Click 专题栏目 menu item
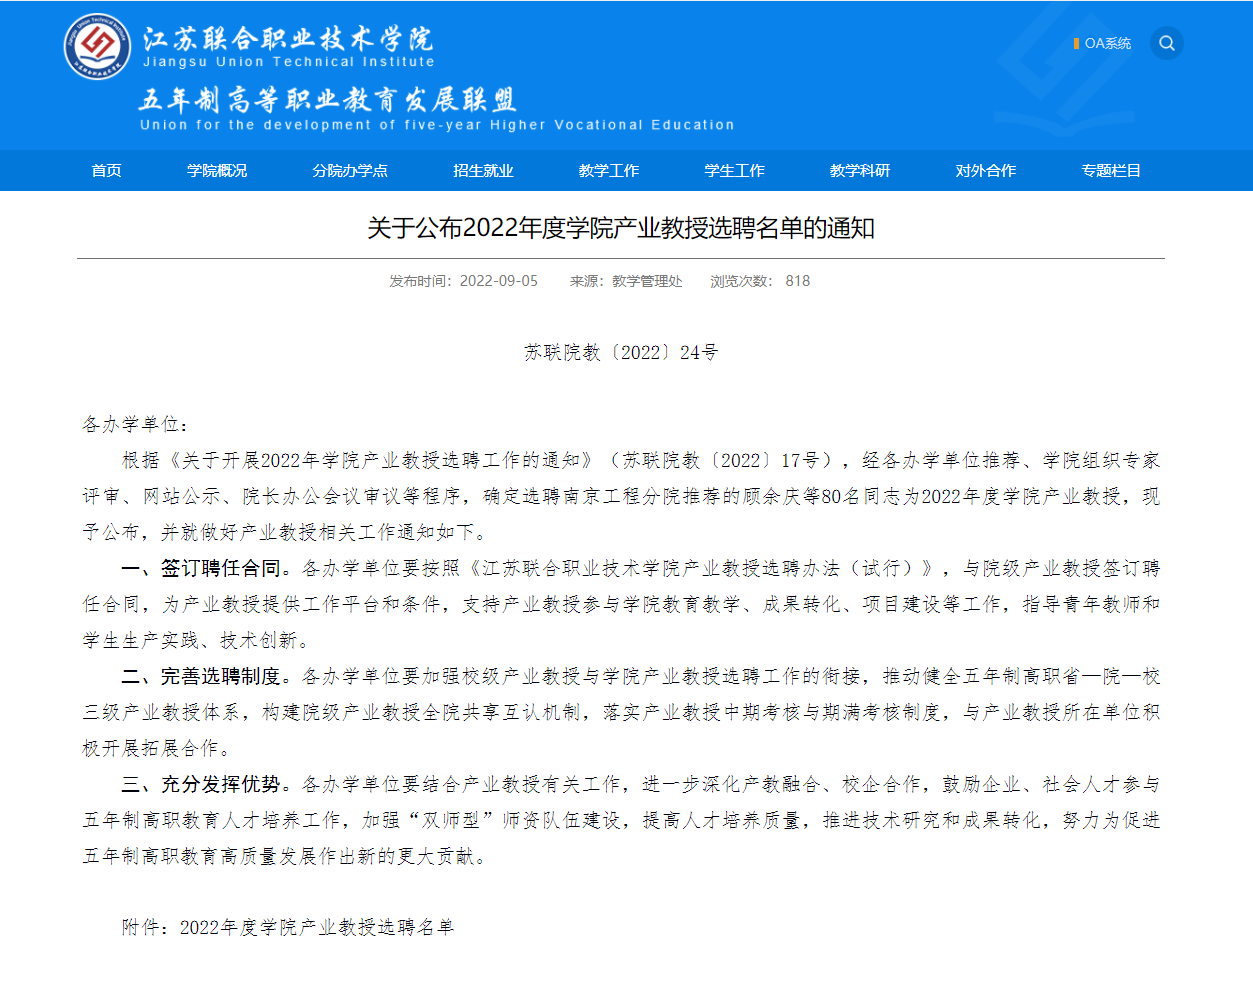Screen dimensions: 1253x994 tap(1110, 171)
